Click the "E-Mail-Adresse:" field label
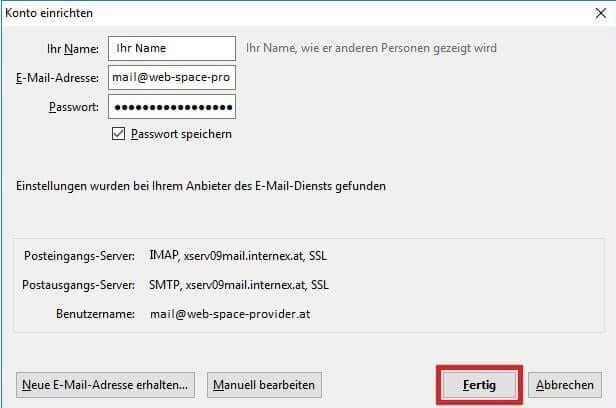The width and height of the screenshot is (616, 408). 57,77
